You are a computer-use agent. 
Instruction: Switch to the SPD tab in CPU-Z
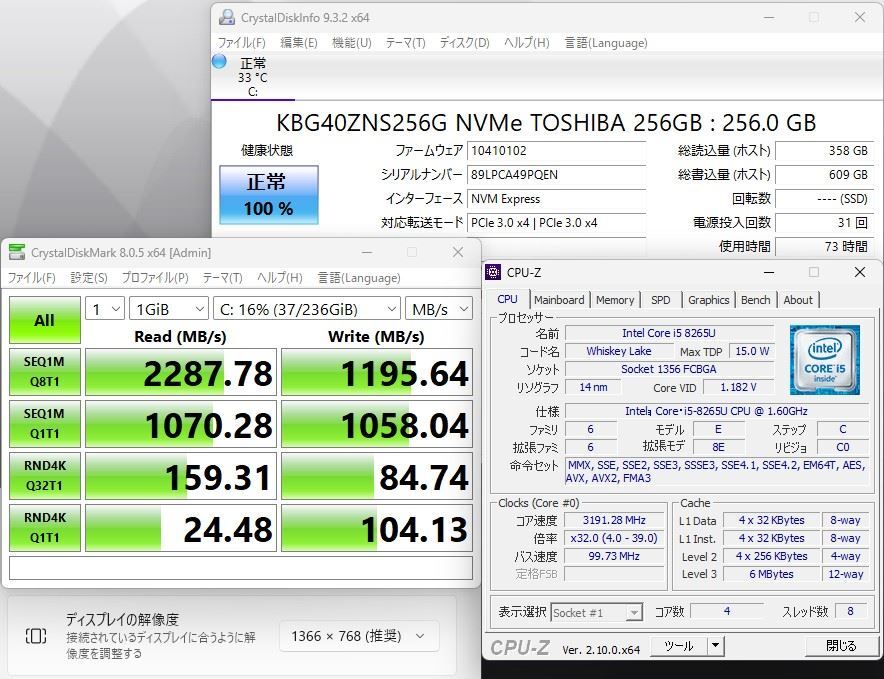pyautogui.click(x=661, y=300)
